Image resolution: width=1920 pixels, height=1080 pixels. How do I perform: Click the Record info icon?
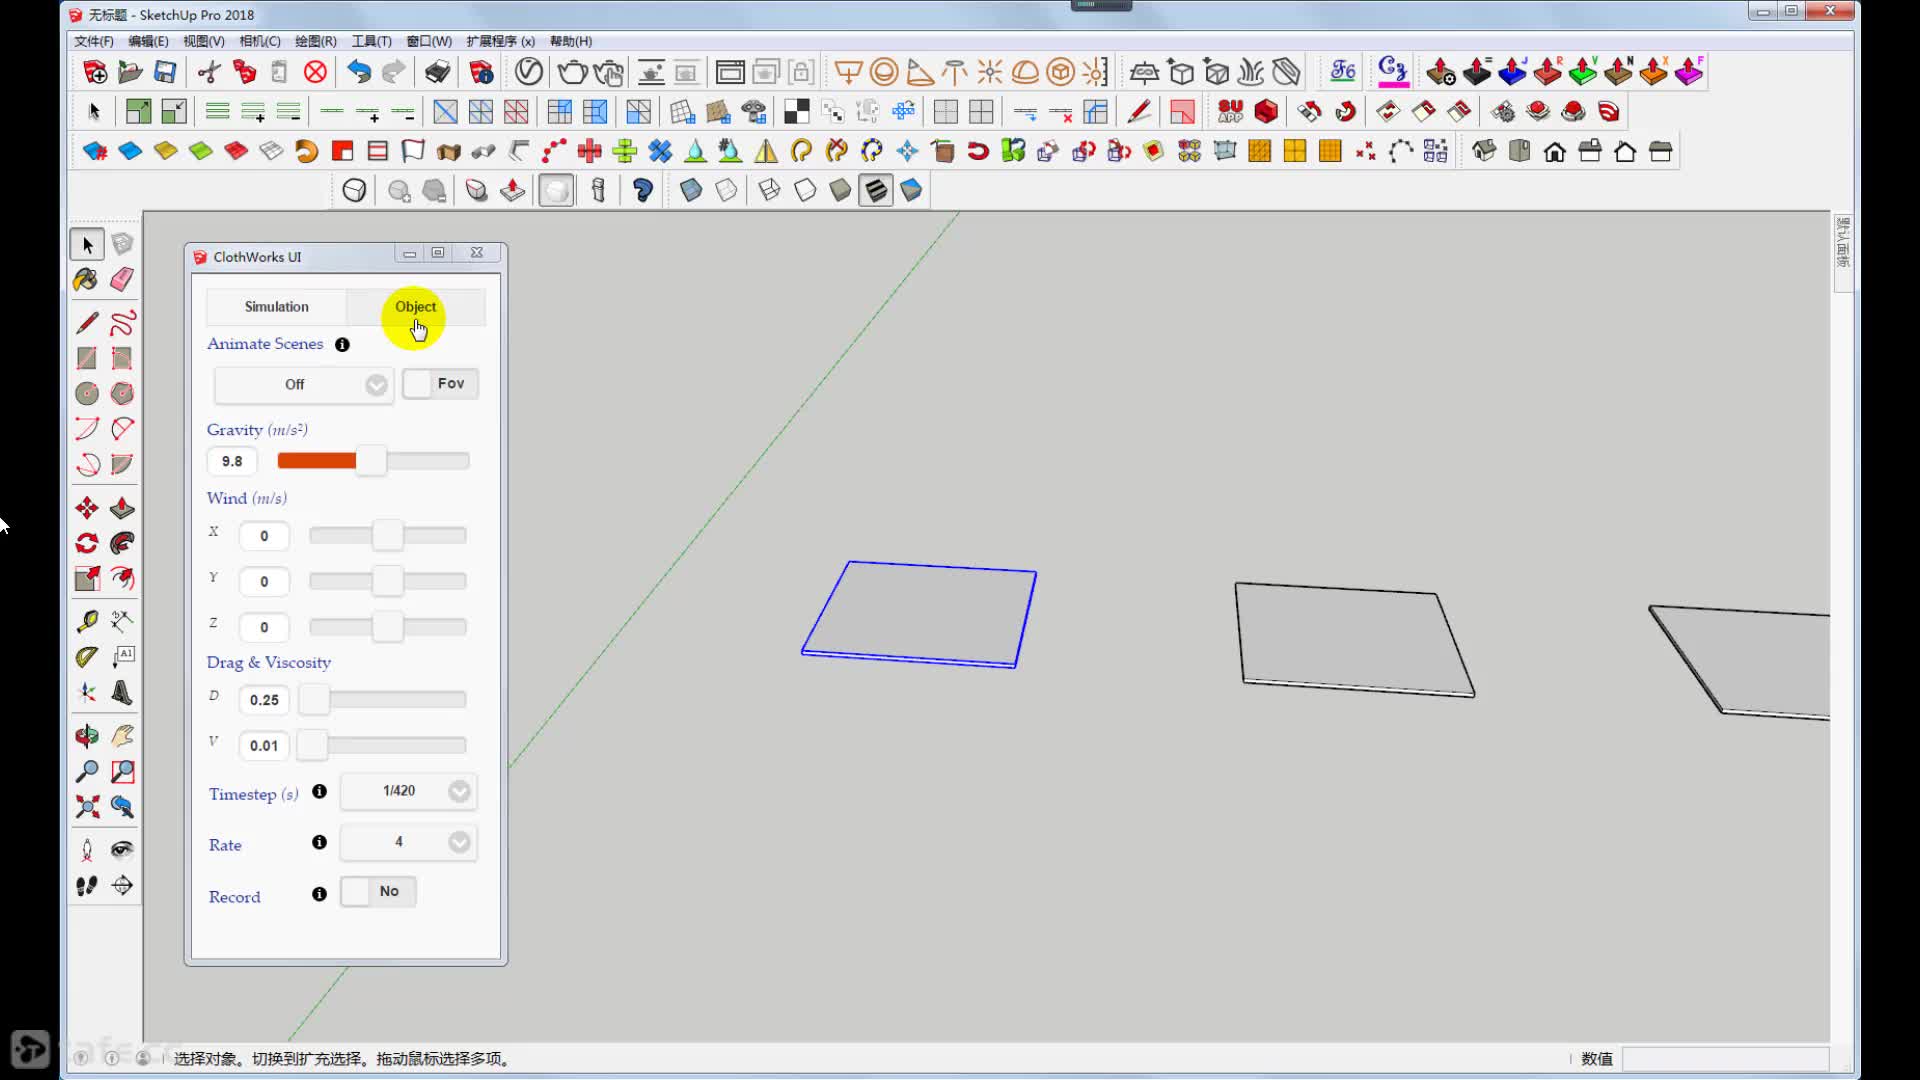tap(319, 894)
